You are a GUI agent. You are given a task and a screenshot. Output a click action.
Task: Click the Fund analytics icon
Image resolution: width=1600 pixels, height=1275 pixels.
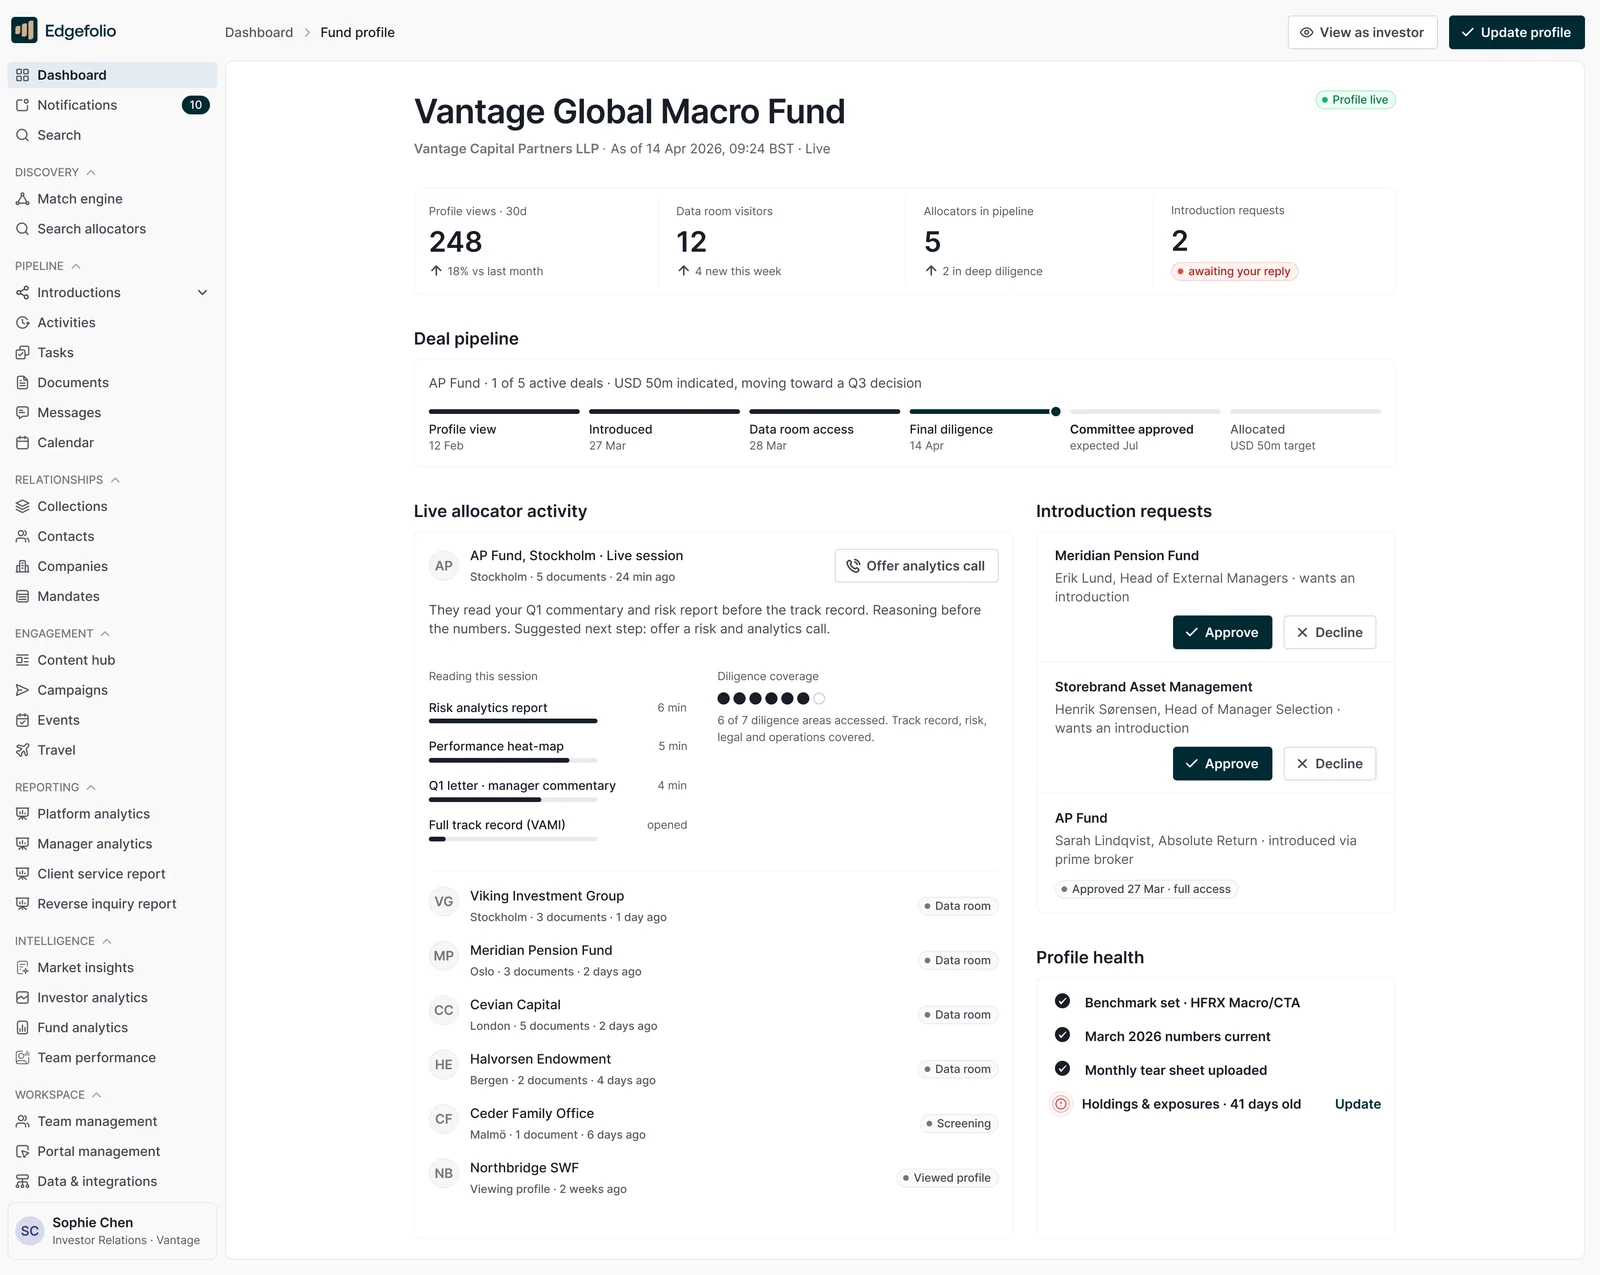click(22, 1028)
